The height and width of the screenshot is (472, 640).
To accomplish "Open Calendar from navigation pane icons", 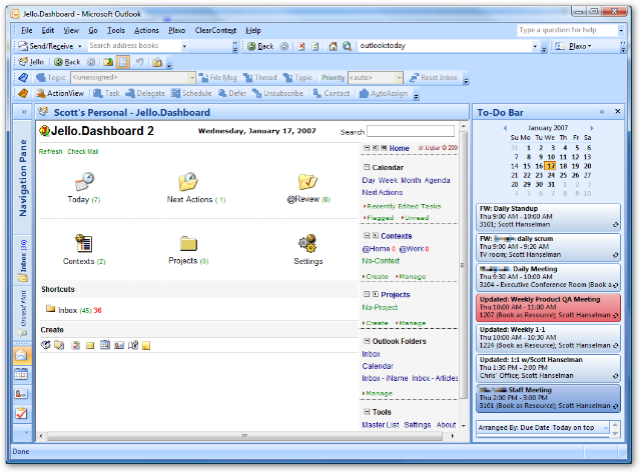I will [21, 374].
